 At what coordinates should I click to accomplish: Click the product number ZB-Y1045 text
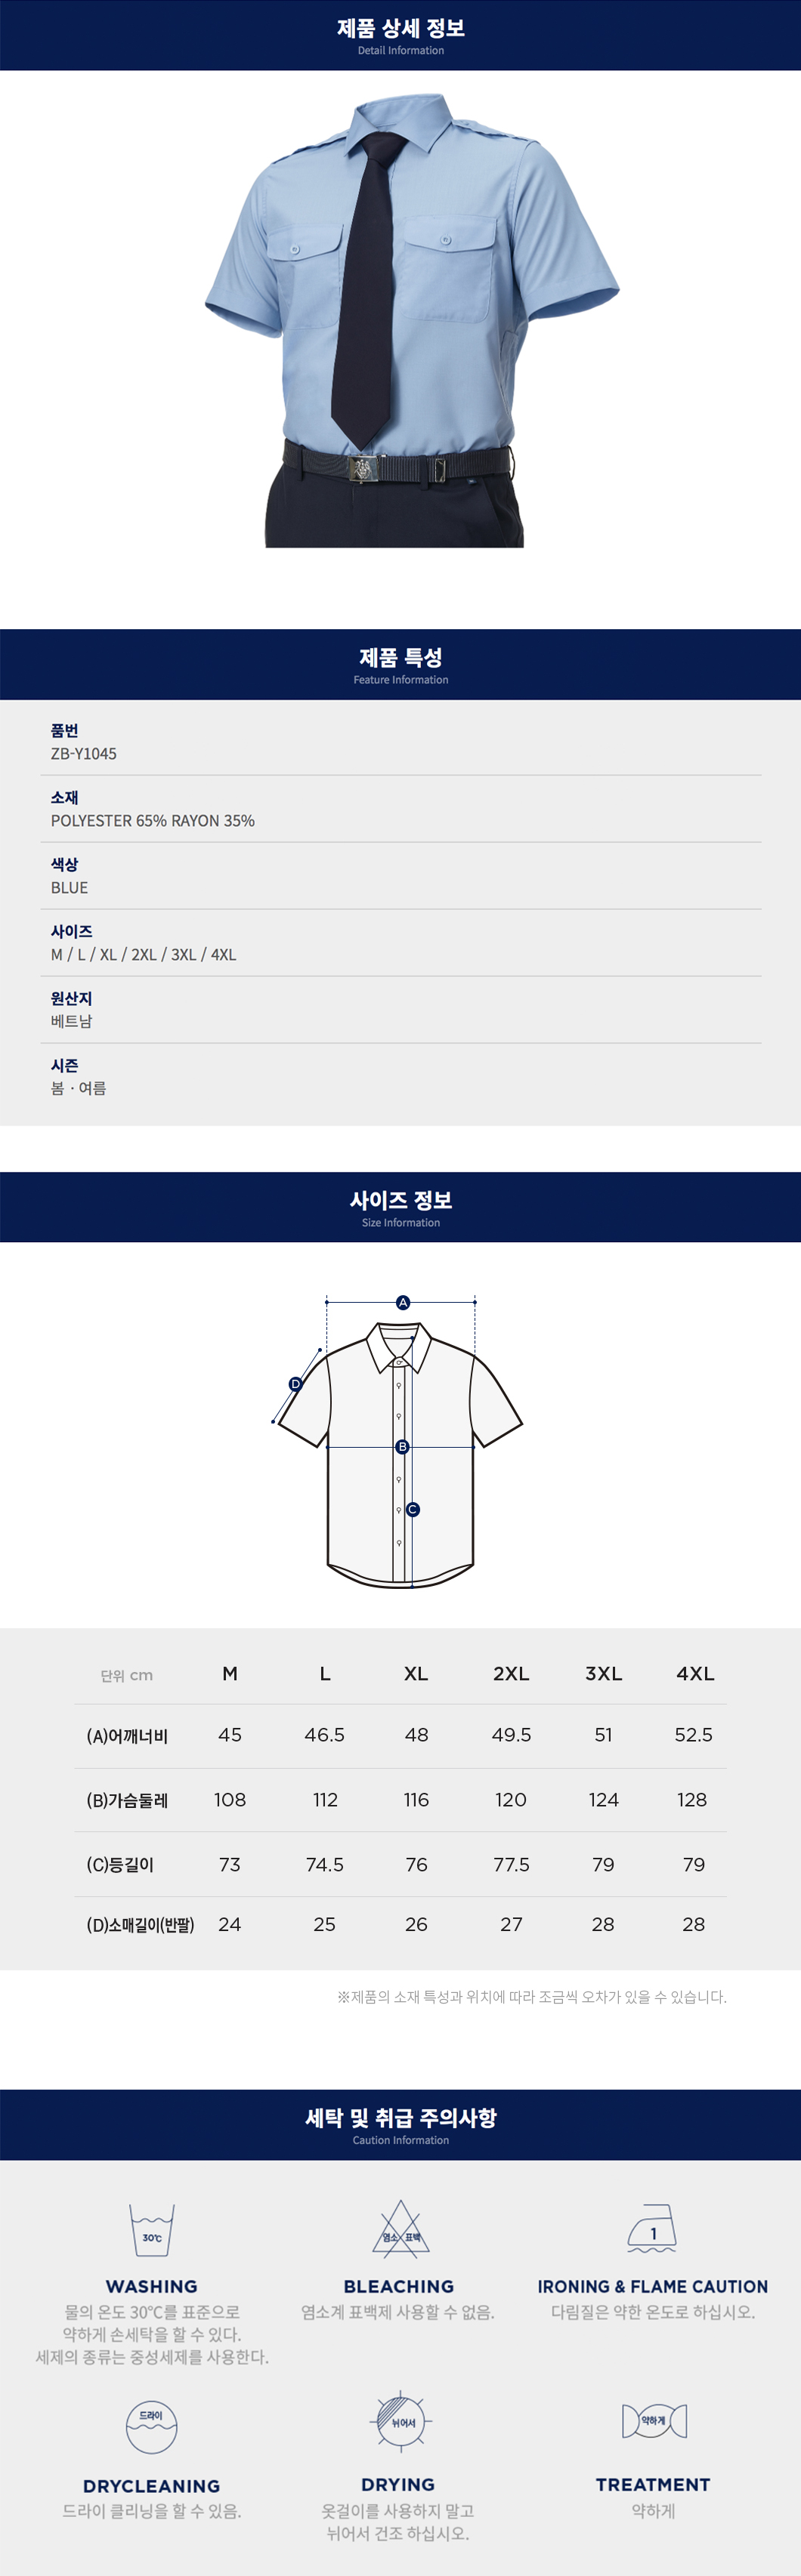pyautogui.click(x=84, y=754)
